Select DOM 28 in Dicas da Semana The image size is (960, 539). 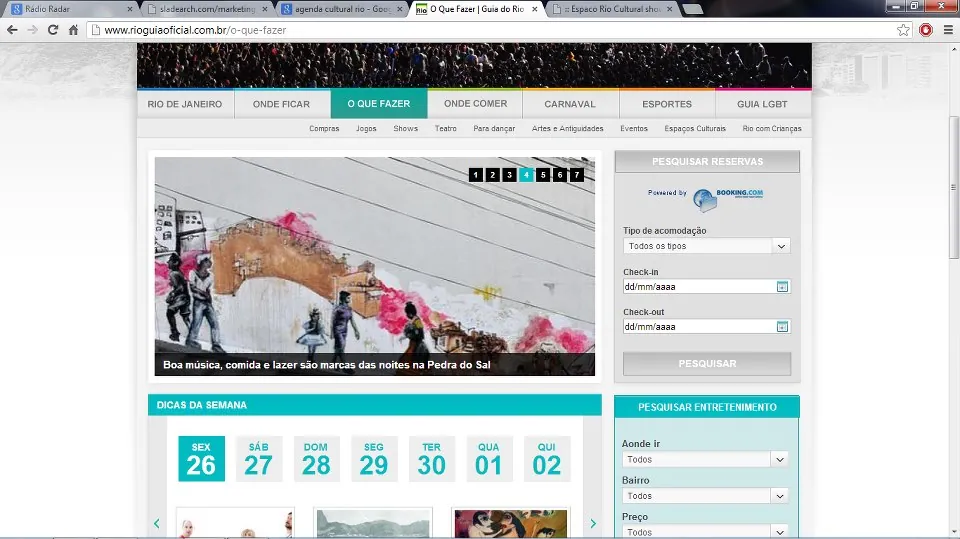[x=316, y=459]
